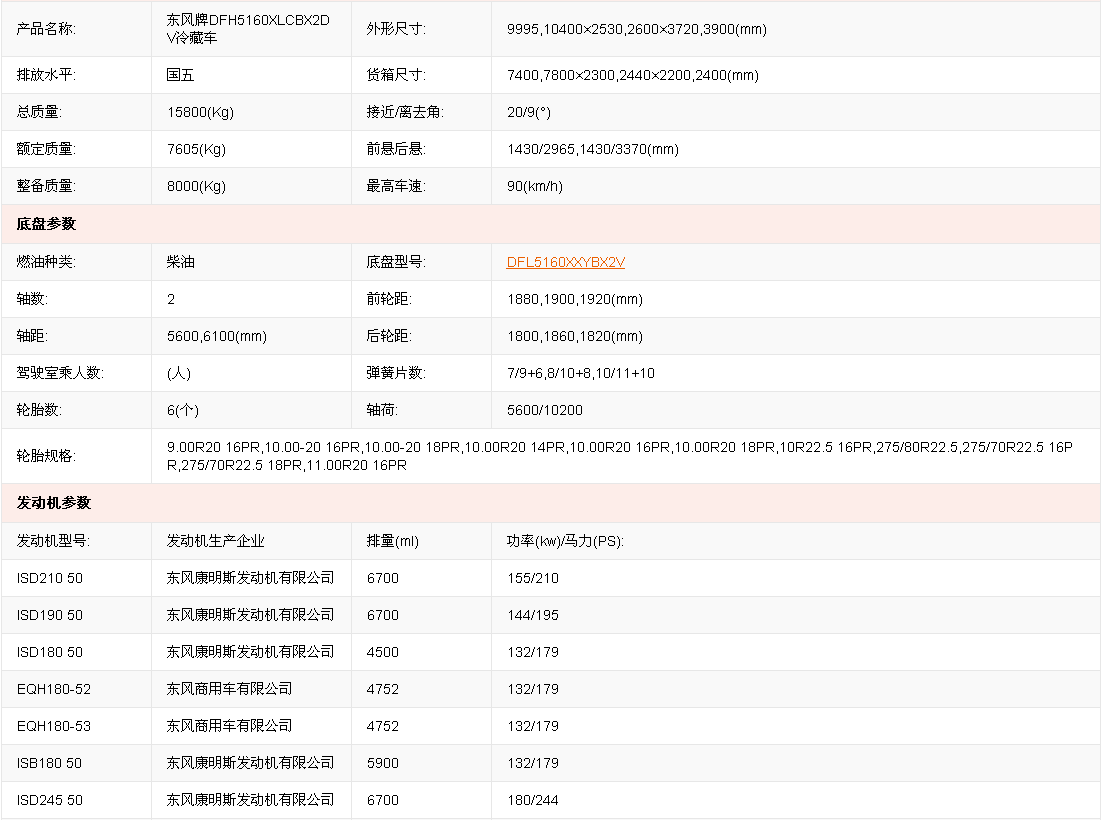Click the 发动机生产企业 column header
Viewport: 1102px width, 820px height.
[215, 541]
